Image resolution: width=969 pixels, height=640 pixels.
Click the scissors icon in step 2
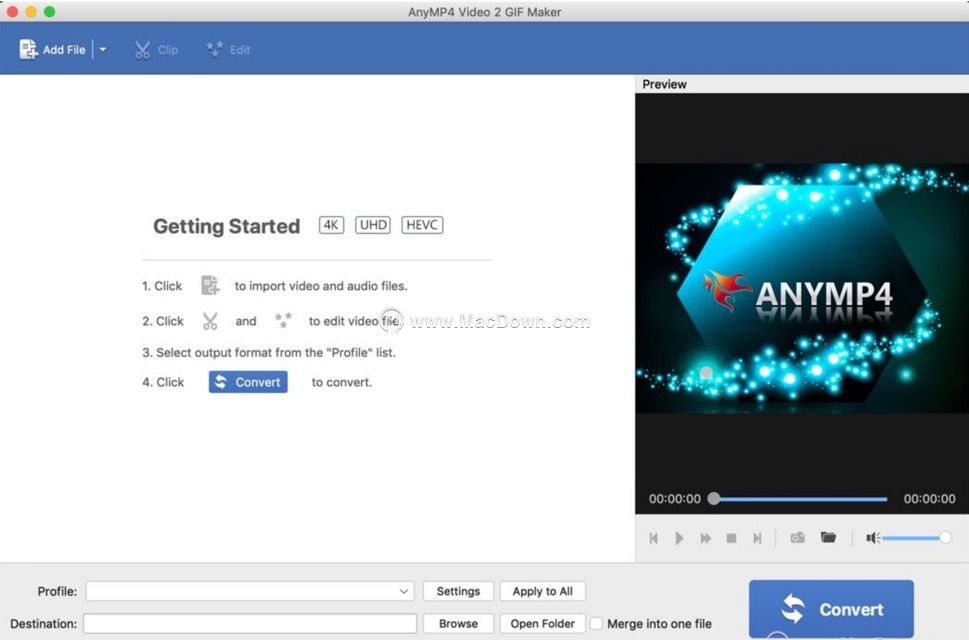tap(210, 321)
